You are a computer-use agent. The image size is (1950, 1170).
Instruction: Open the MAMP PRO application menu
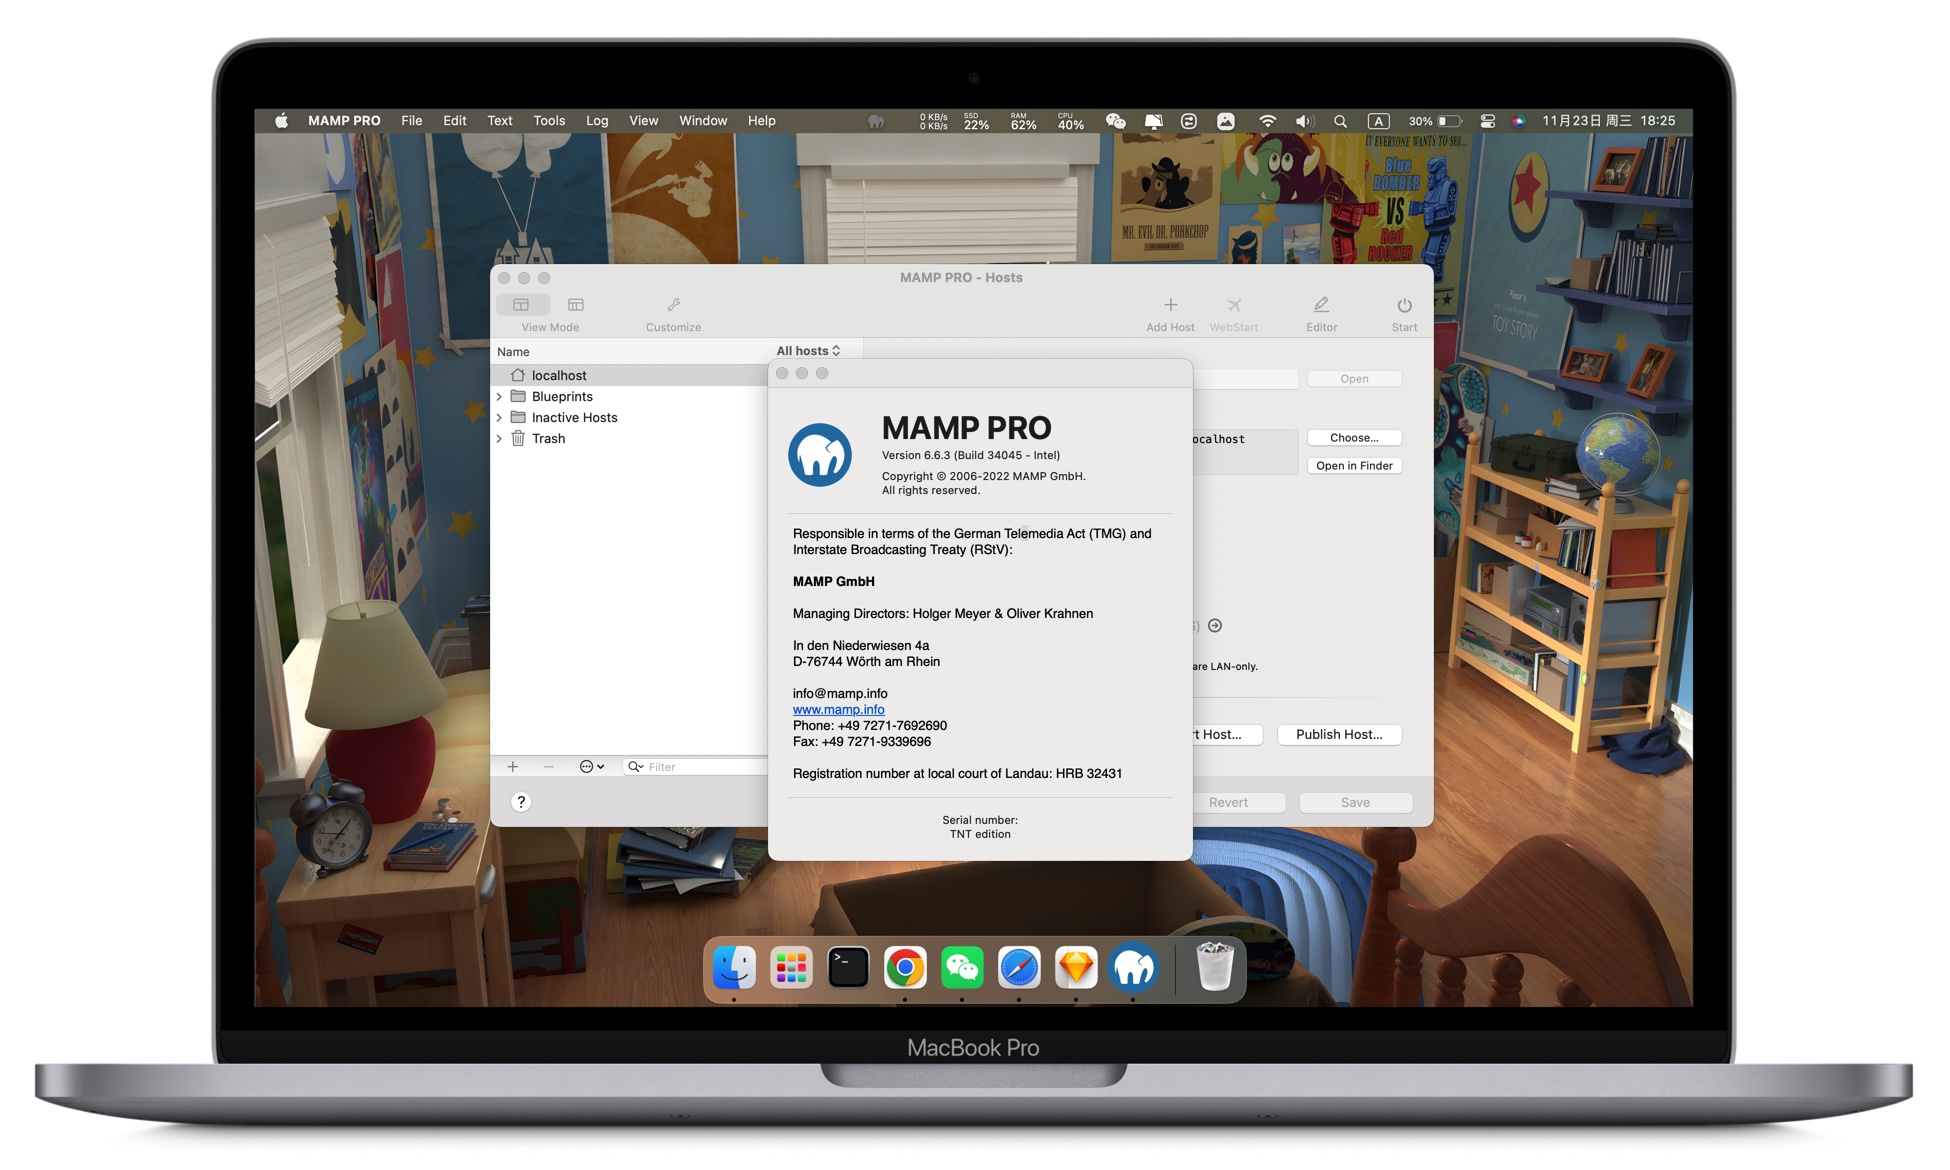(x=344, y=121)
